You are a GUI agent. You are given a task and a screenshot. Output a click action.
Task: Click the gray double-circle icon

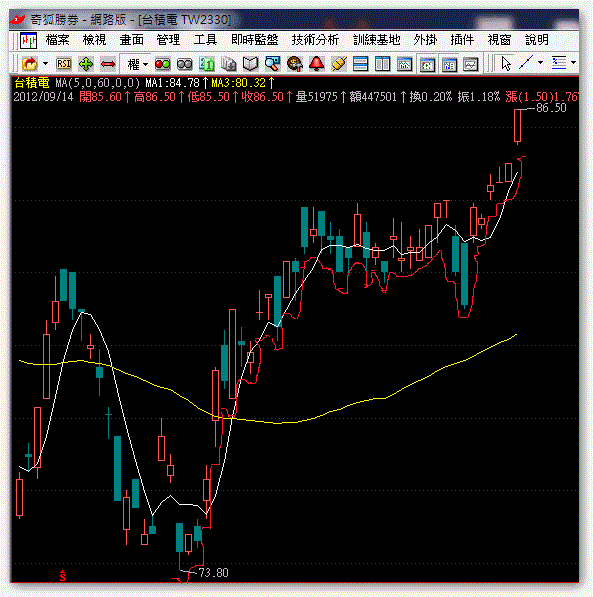(x=185, y=64)
